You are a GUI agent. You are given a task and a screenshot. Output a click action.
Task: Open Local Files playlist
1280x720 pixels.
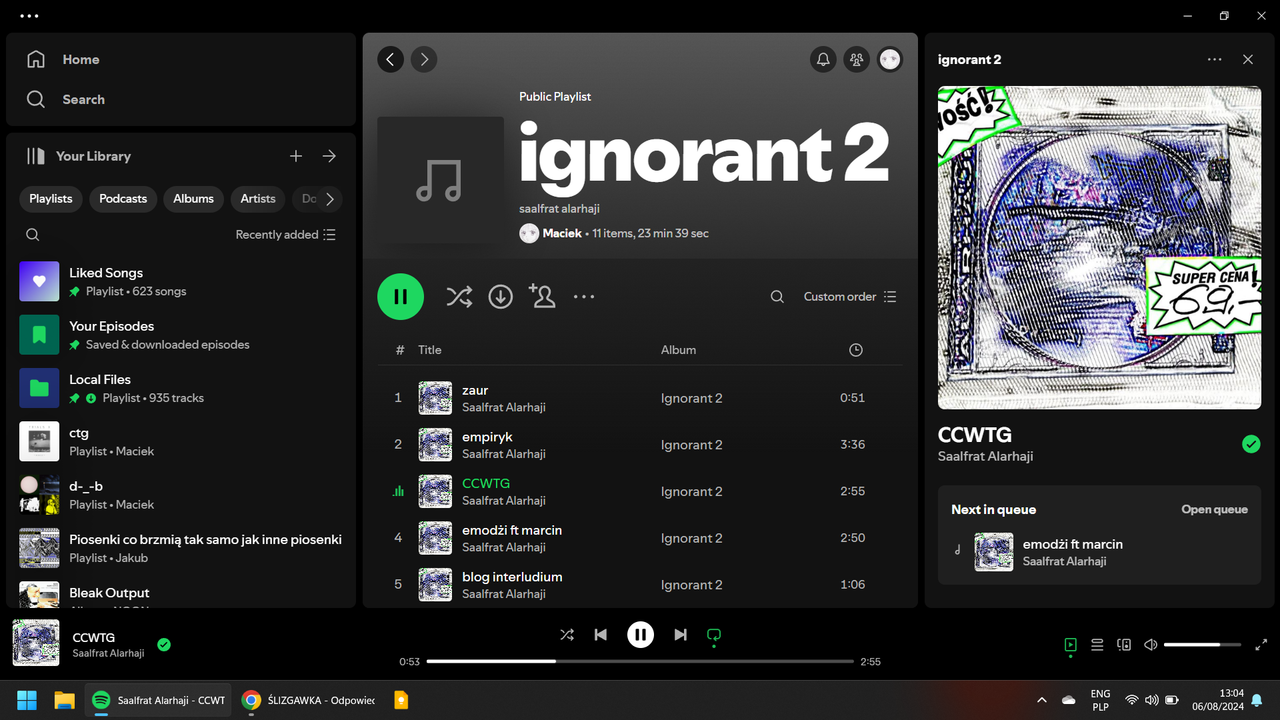[x=181, y=388]
